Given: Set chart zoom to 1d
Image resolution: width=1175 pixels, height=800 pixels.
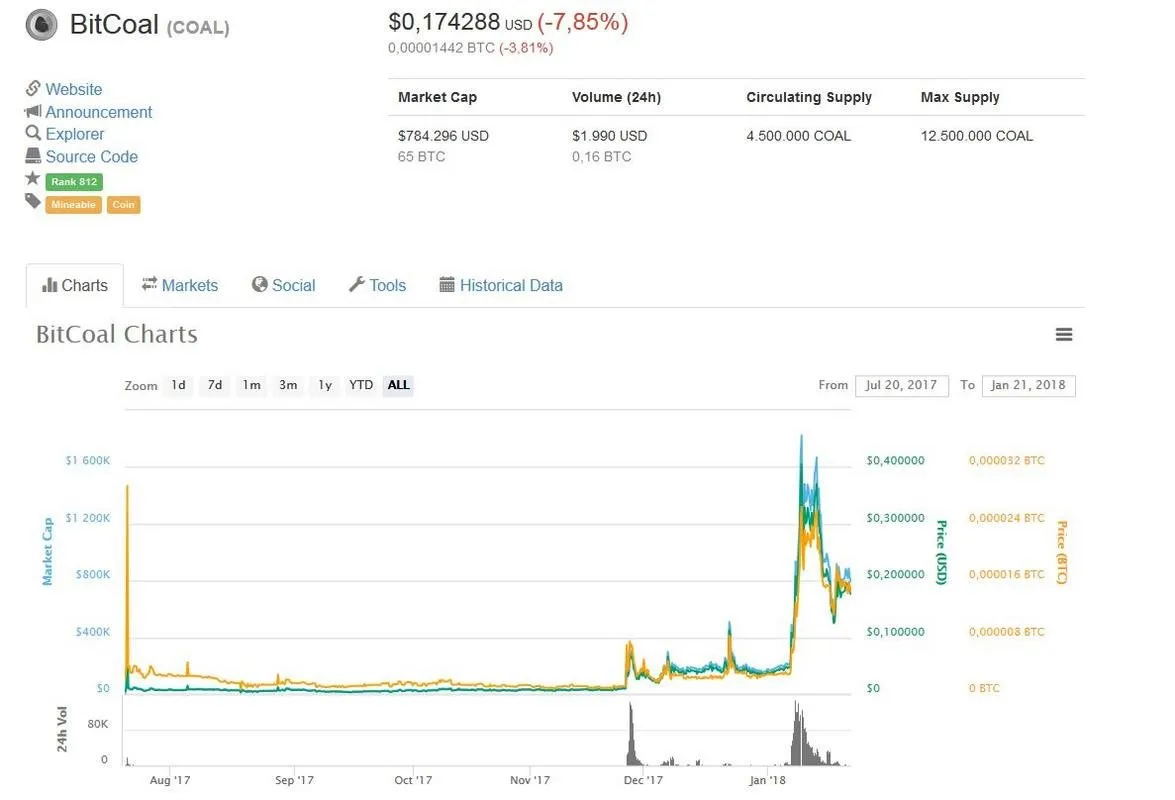Looking at the screenshot, I should tap(178, 385).
